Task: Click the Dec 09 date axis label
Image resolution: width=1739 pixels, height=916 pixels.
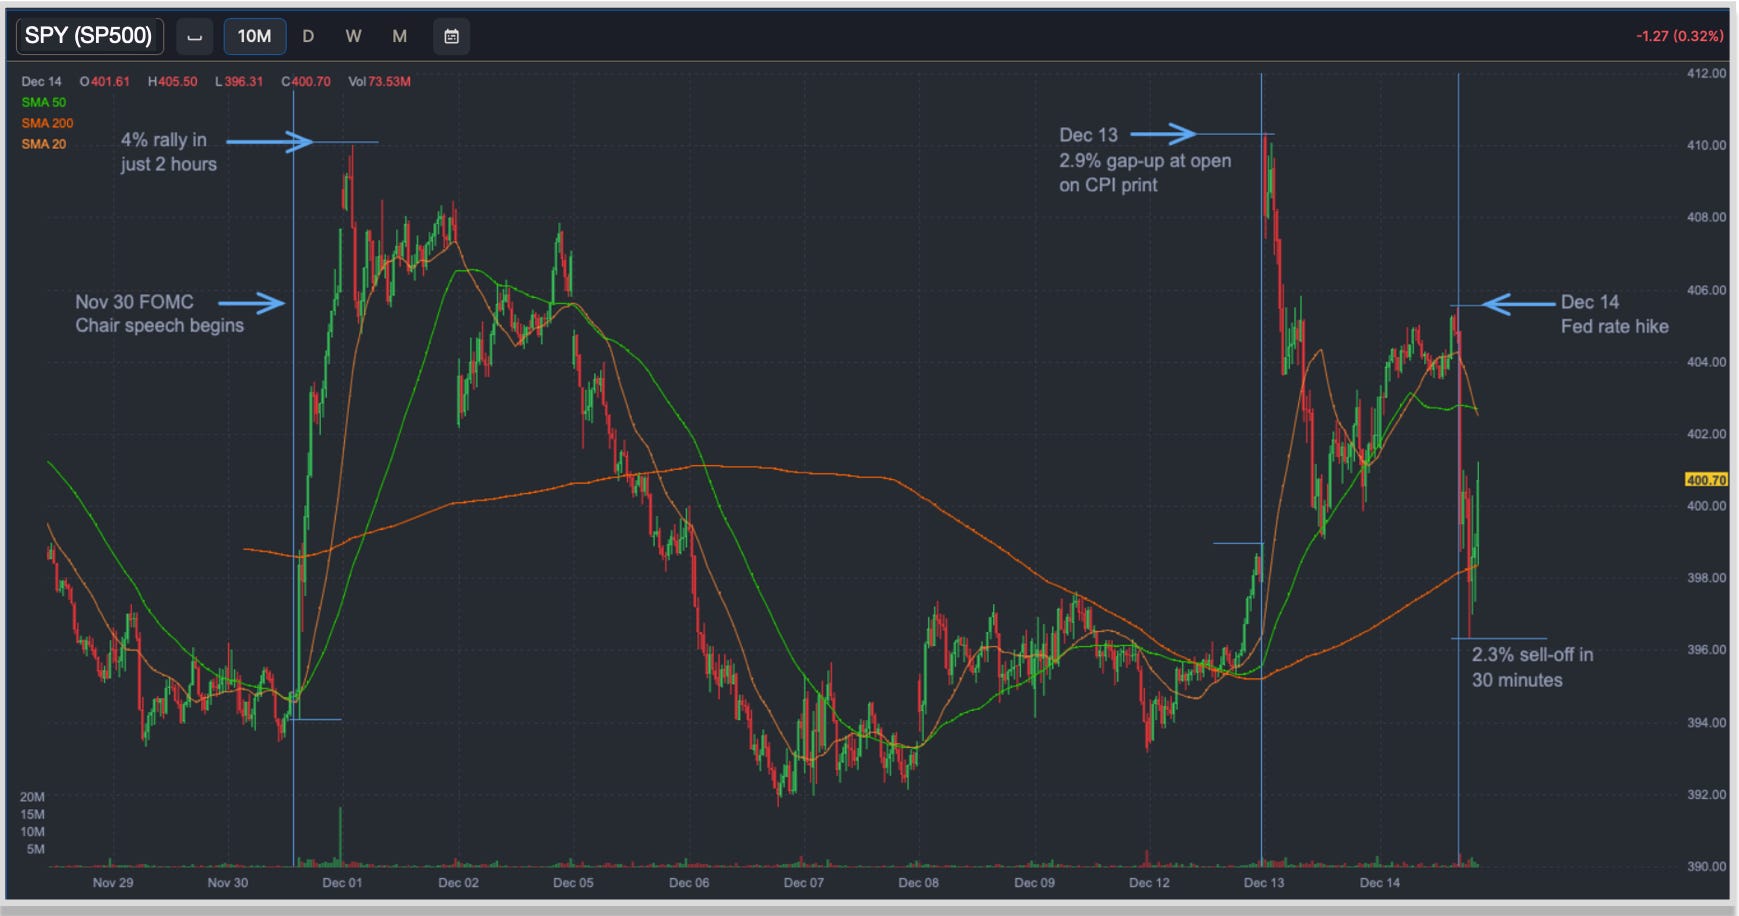Action: (1034, 883)
